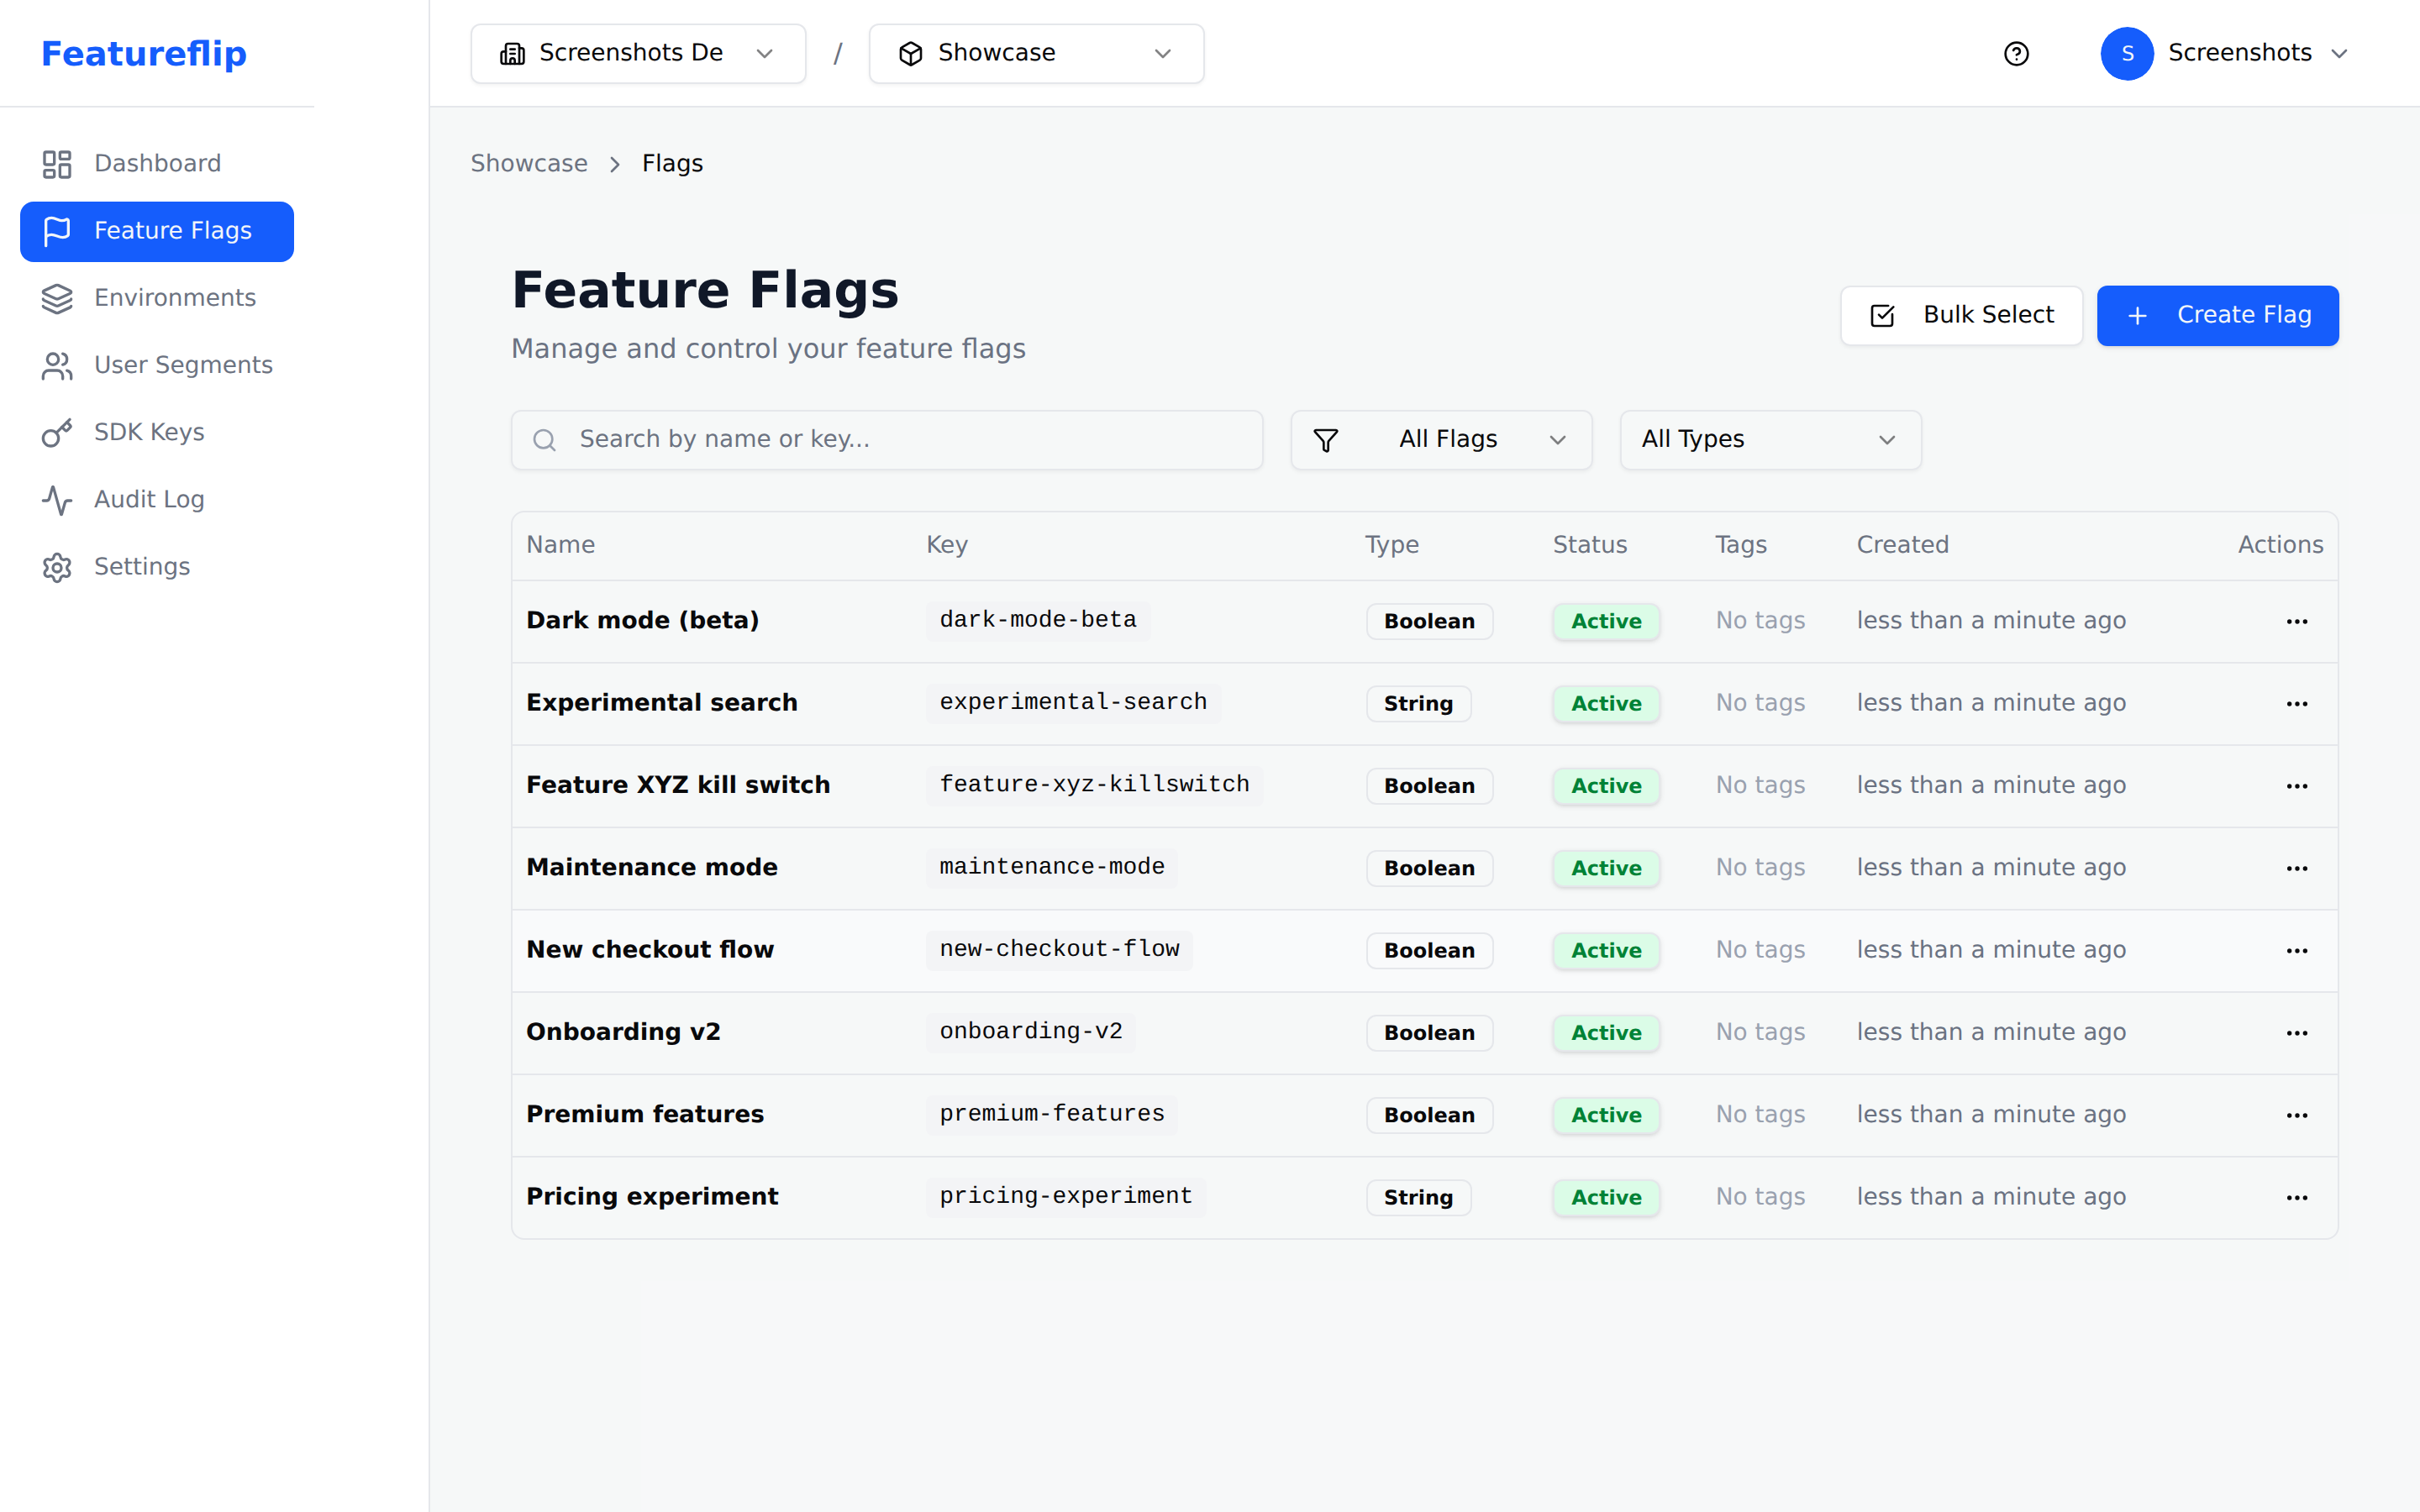Open the New checkout flow flag
The image size is (2420, 1512).
click(650, 949)
